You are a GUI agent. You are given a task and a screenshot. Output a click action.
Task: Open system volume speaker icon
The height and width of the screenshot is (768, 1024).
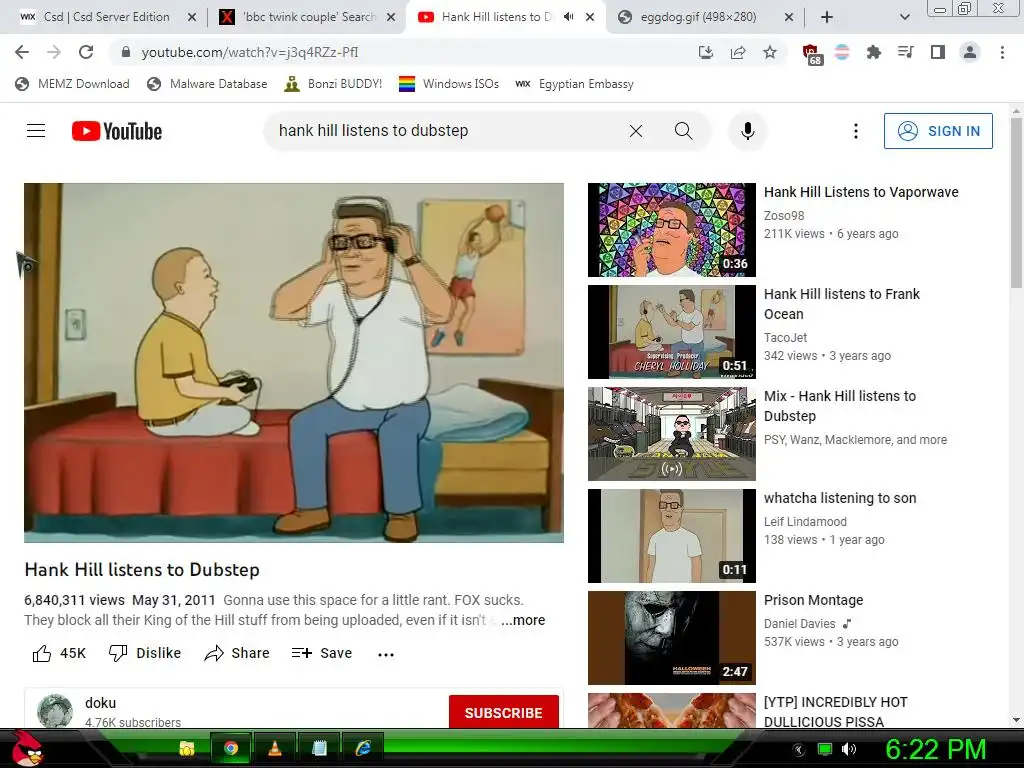pos(849,749)
